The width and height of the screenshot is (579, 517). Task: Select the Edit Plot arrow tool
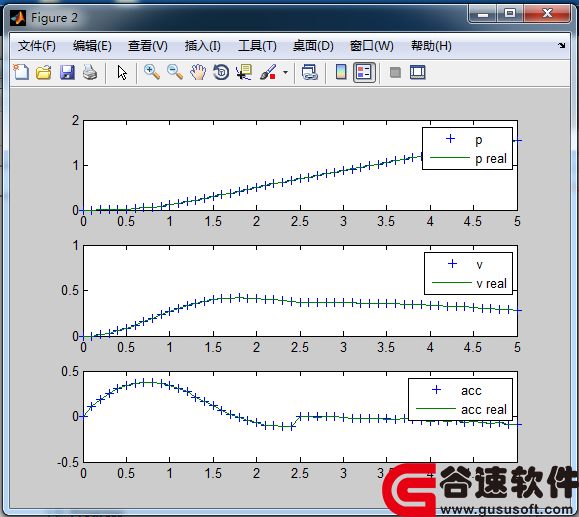122,72
